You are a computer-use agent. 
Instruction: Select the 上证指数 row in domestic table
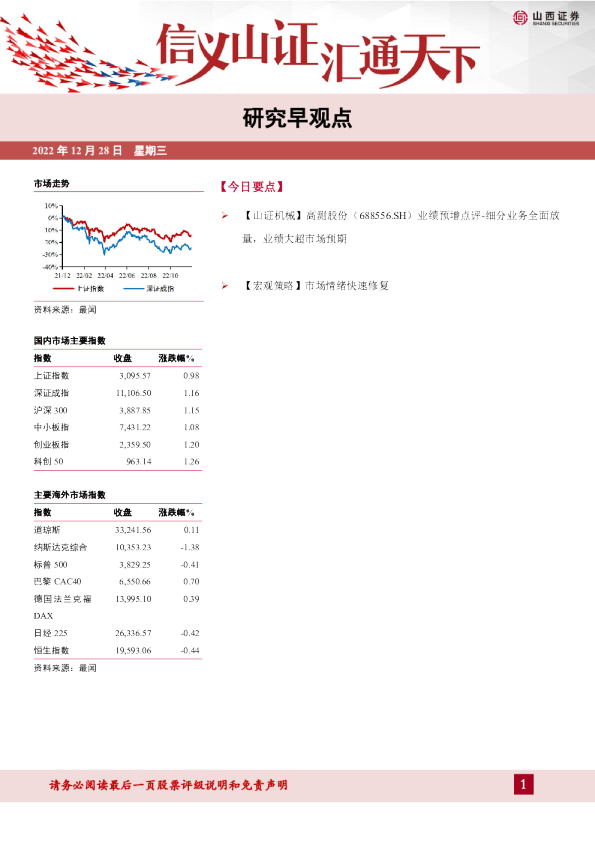[x=117, y=375]
